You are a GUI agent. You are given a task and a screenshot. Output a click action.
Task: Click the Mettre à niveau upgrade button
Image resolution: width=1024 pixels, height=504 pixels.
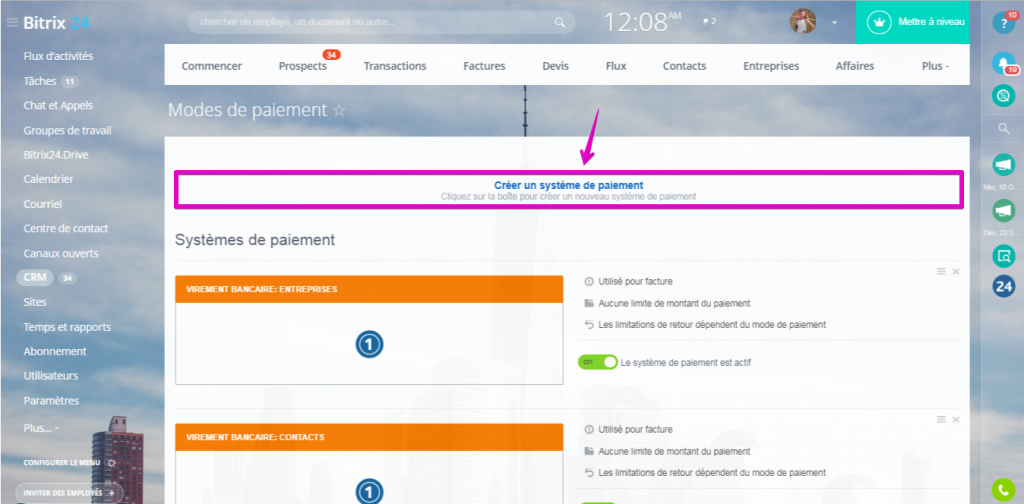(x=912, y=22)
